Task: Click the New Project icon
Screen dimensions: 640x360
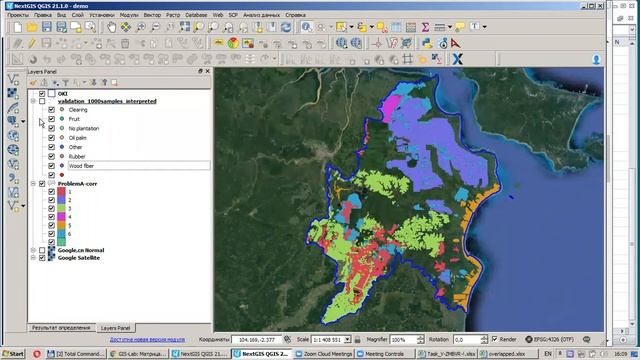Action: (18, 27)
